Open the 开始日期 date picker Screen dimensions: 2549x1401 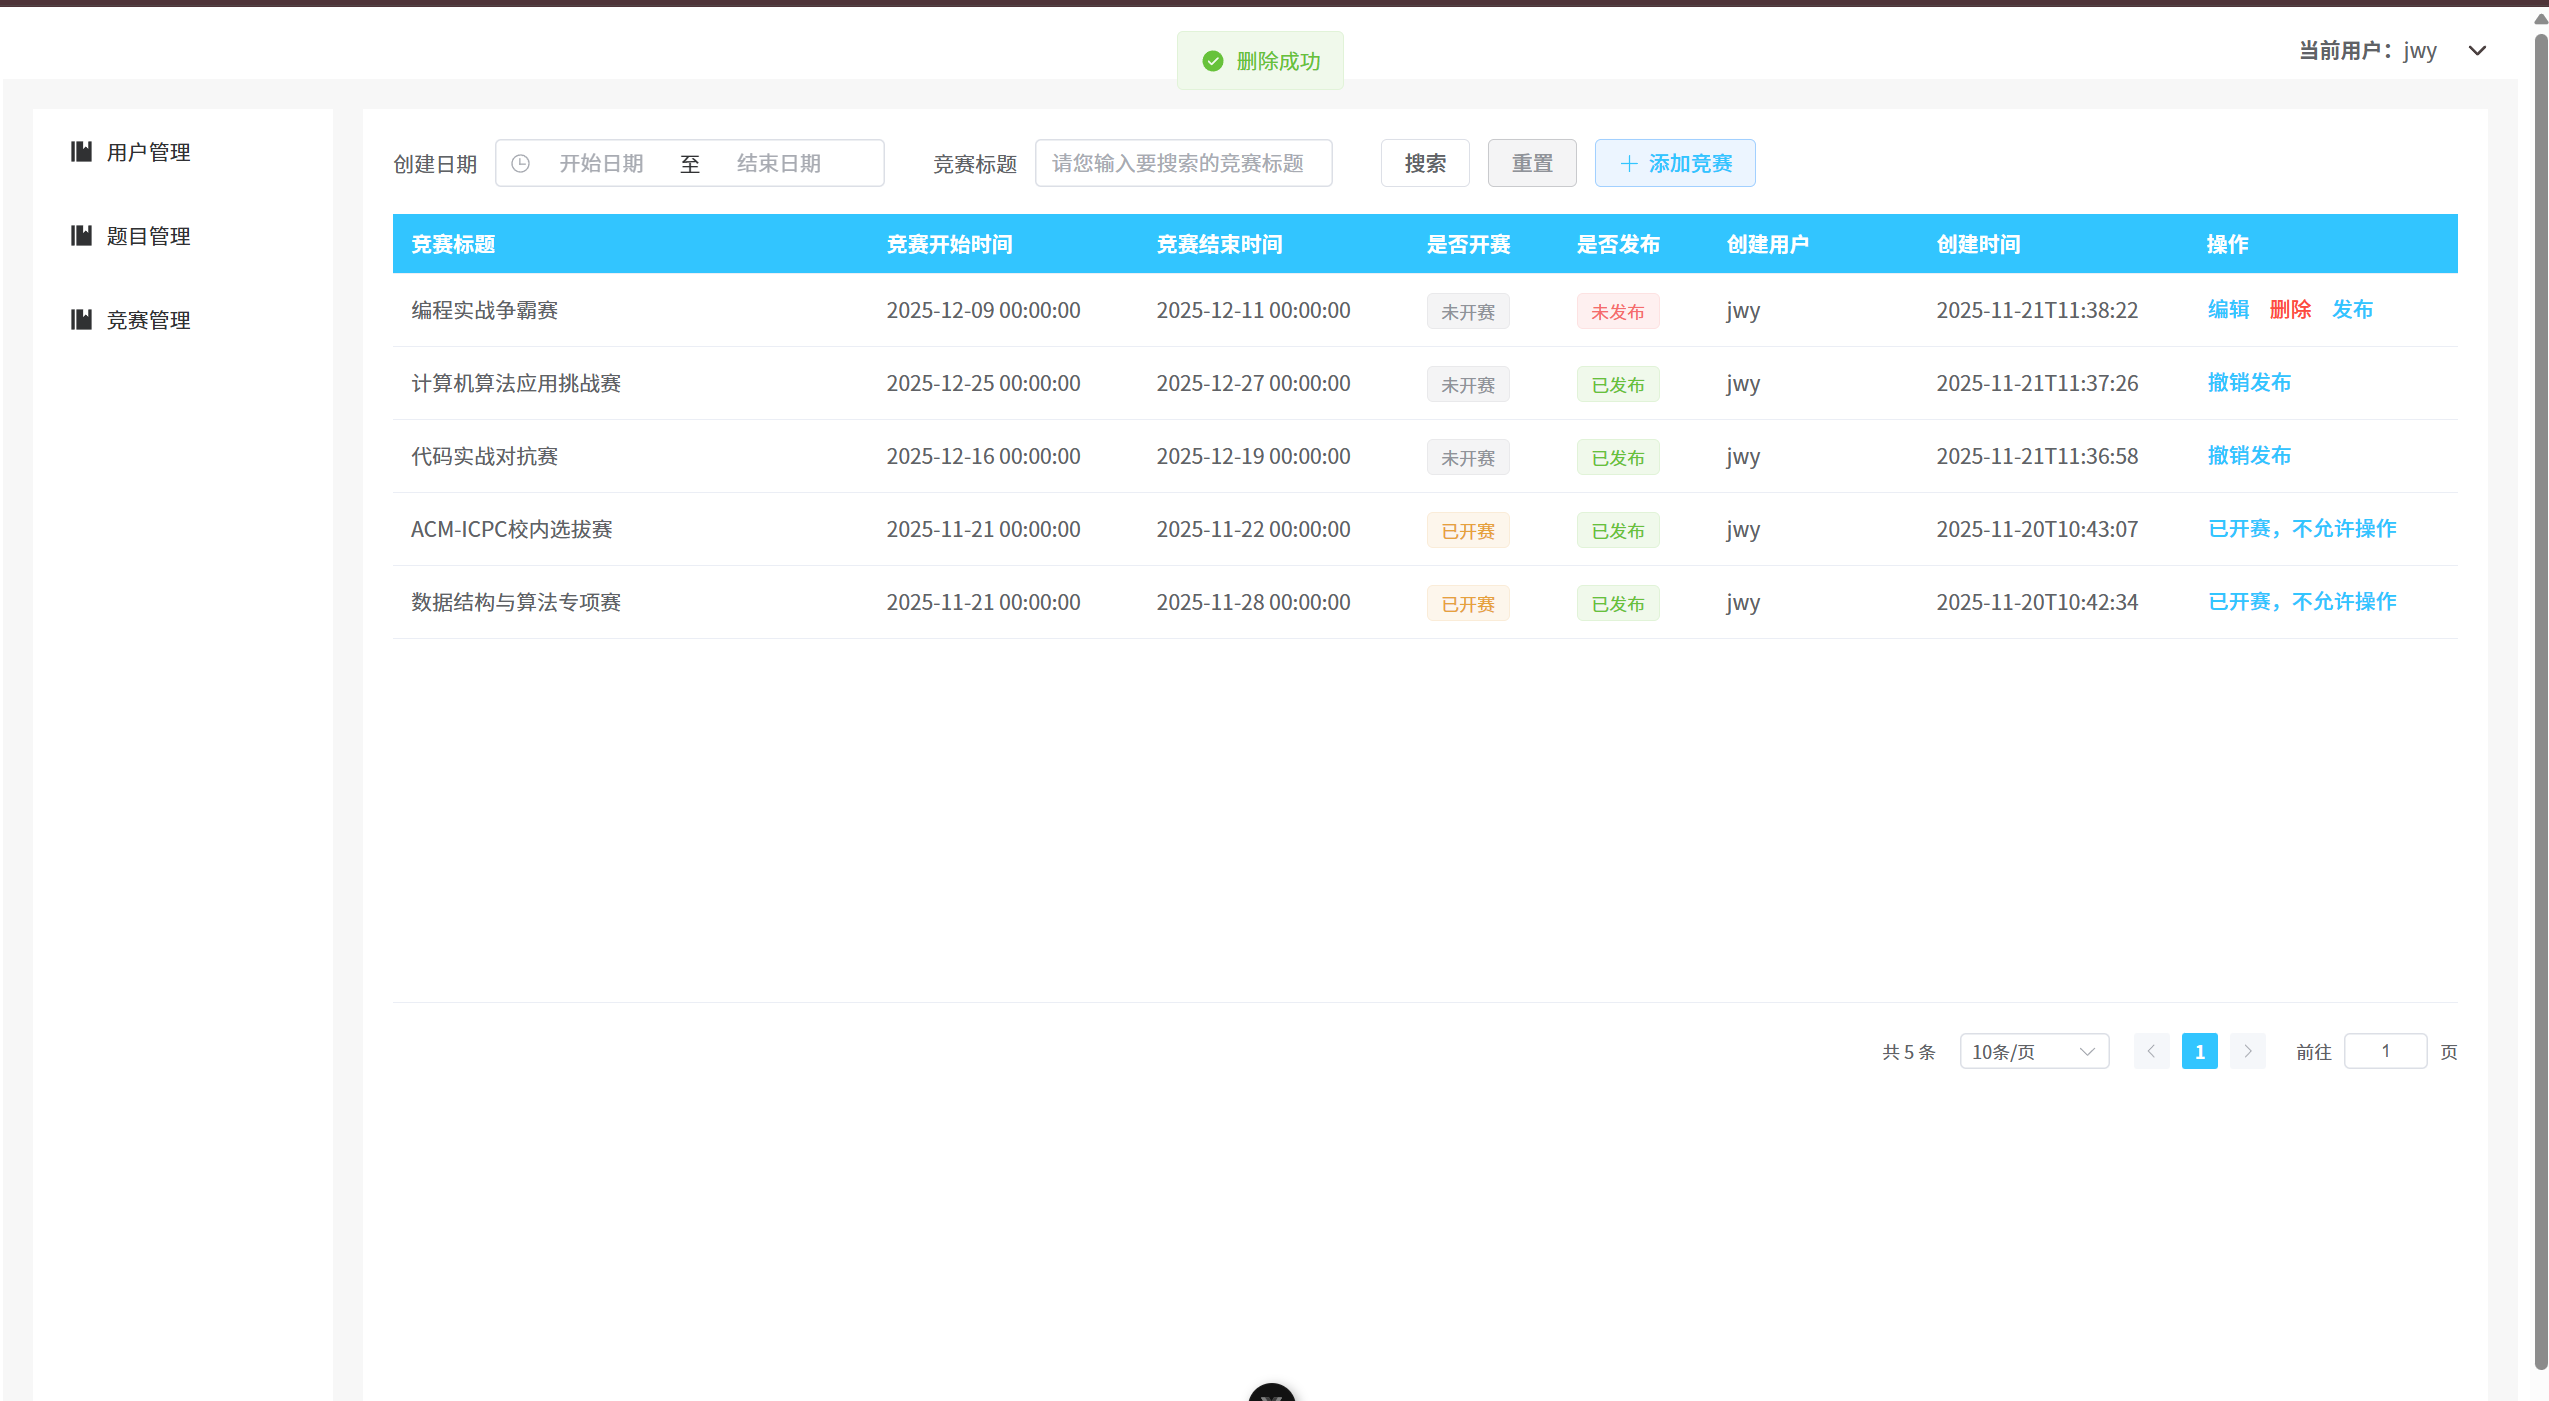601,163
